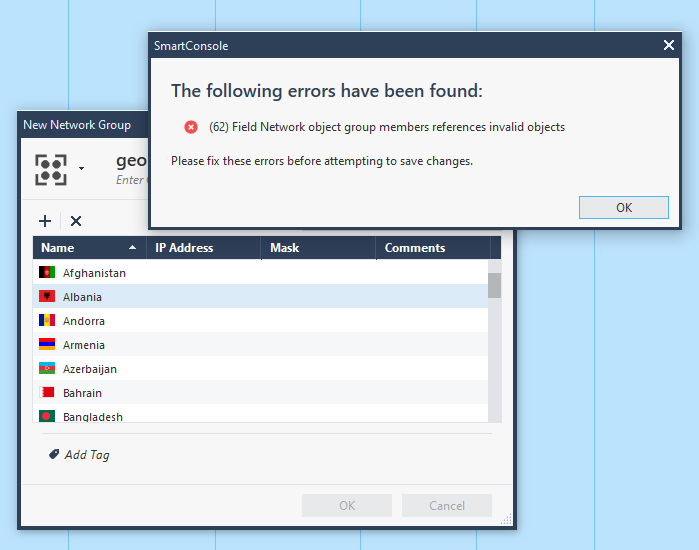
Task: Select the Afghanistan row
Action: [261, 272]
